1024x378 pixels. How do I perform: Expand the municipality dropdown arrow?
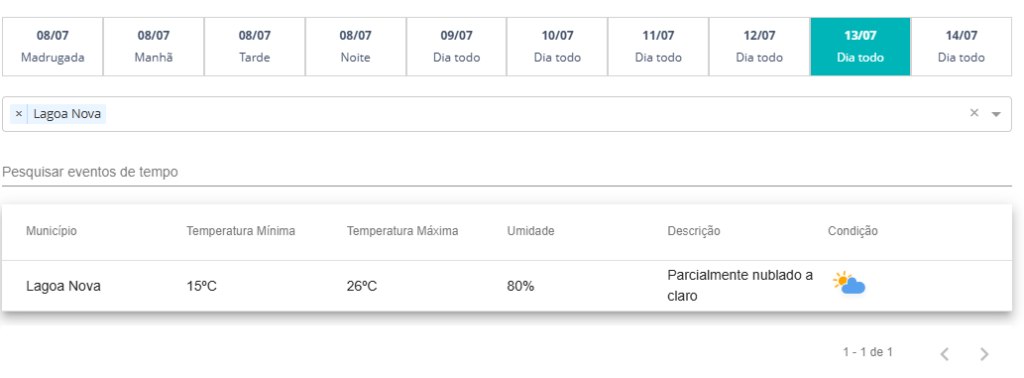[x=996, y=114]
